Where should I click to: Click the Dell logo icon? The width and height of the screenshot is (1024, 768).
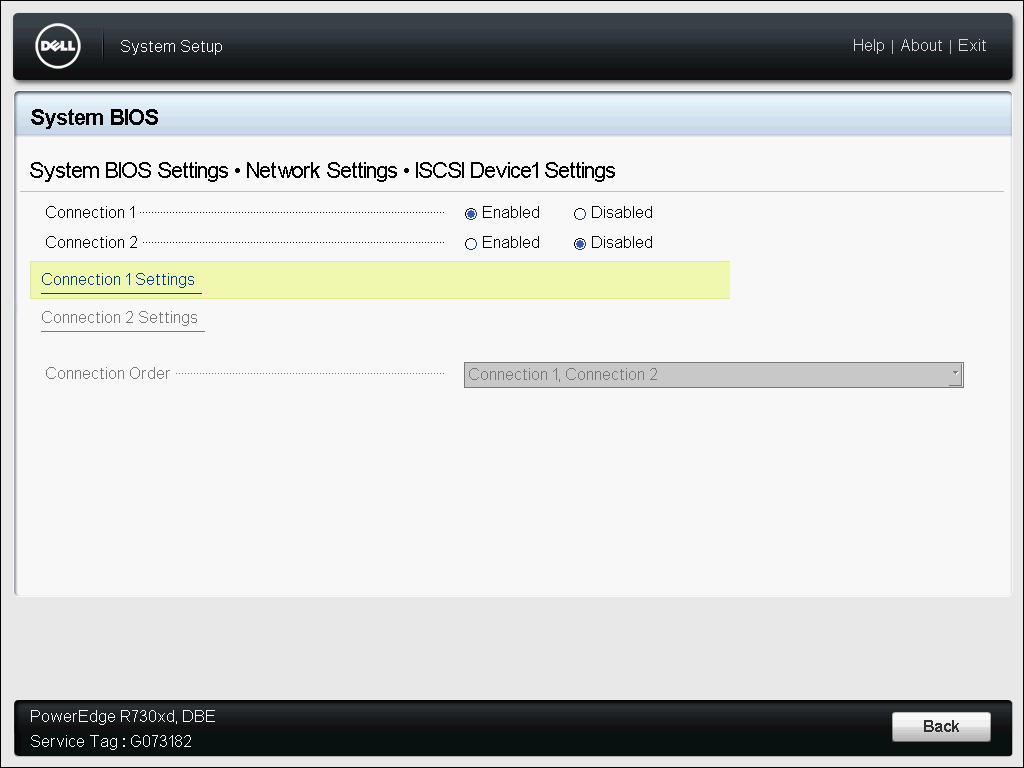(57, 46)
